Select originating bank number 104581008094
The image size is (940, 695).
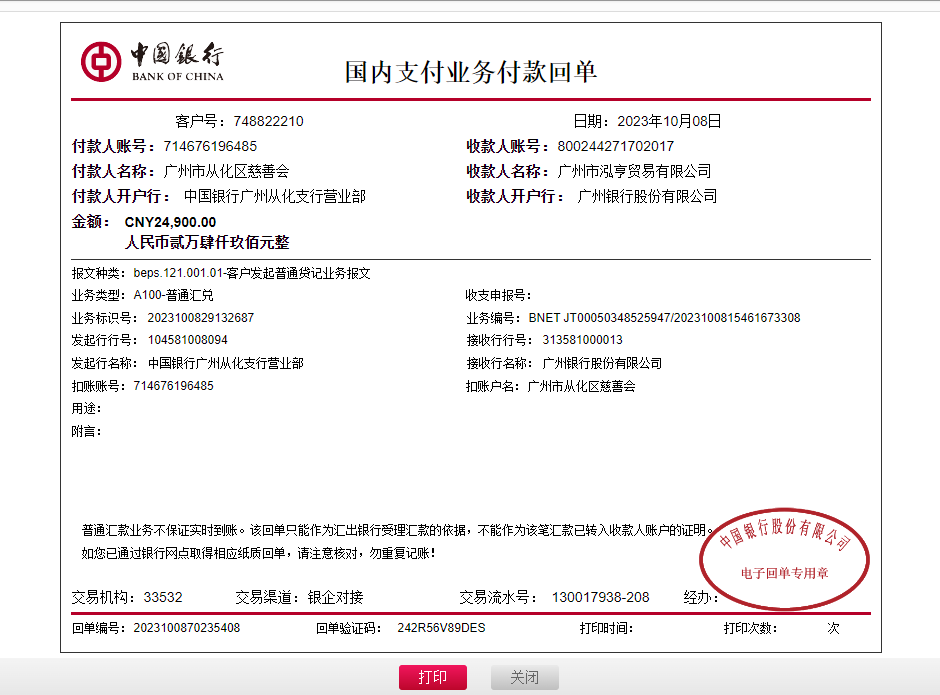point(188,340)
